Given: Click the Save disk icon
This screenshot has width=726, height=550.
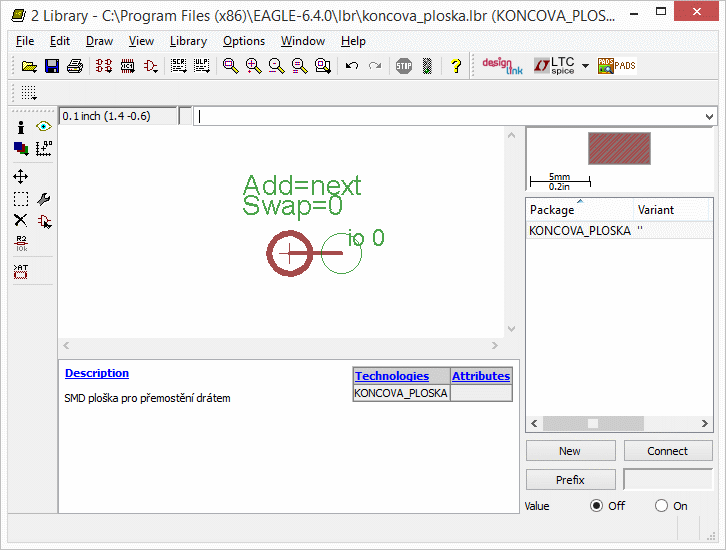Looking at the screenshot, I should [x=52, y=66].
